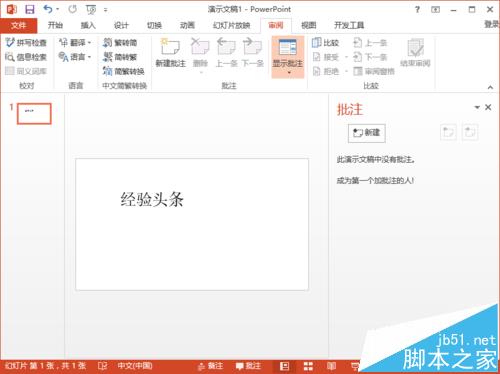Convert text with 繁转简 icon

pyautogui.click(x=120, y=42)
